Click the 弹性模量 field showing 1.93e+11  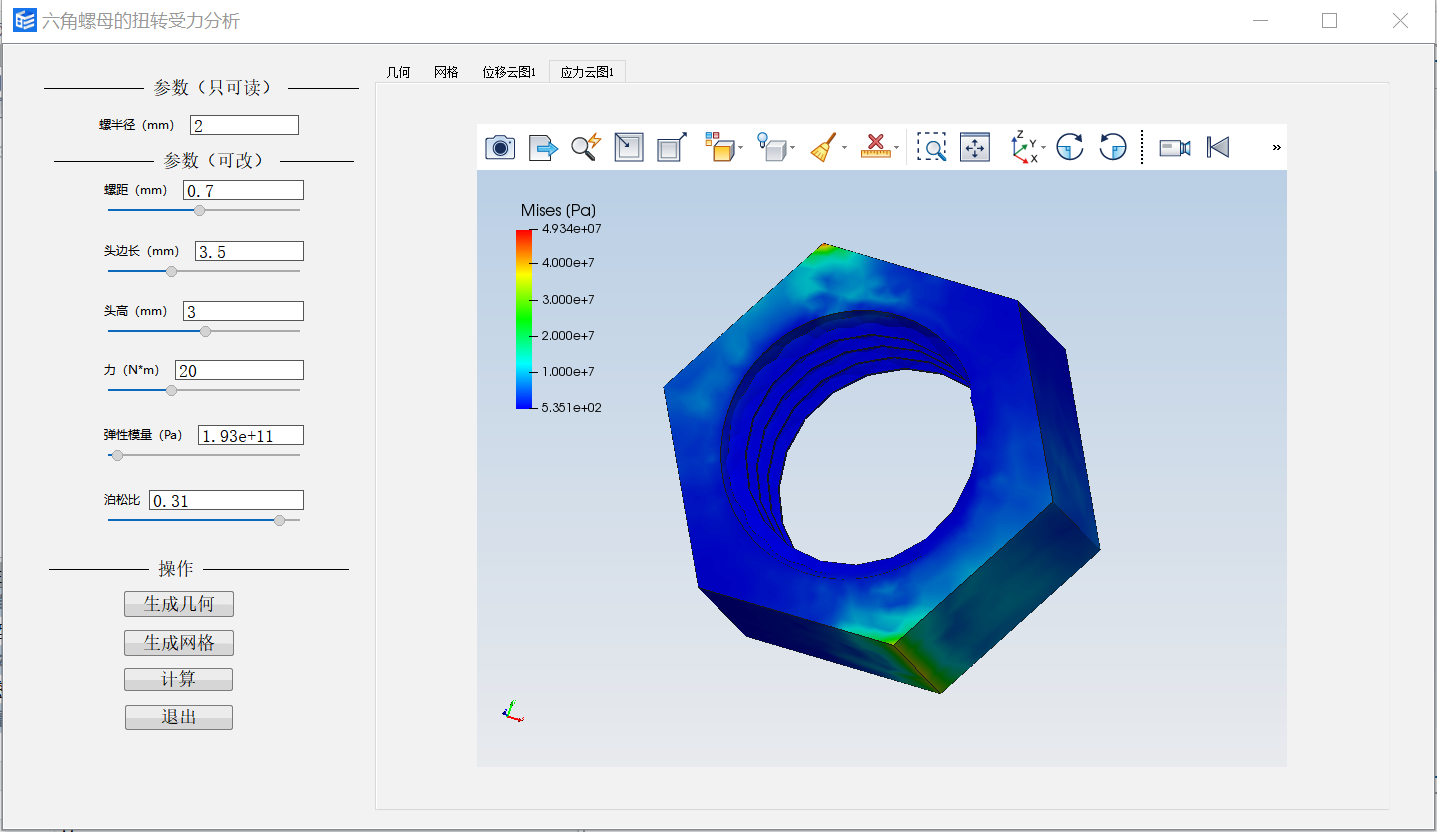pyautogui.click(x=251, y=435)
